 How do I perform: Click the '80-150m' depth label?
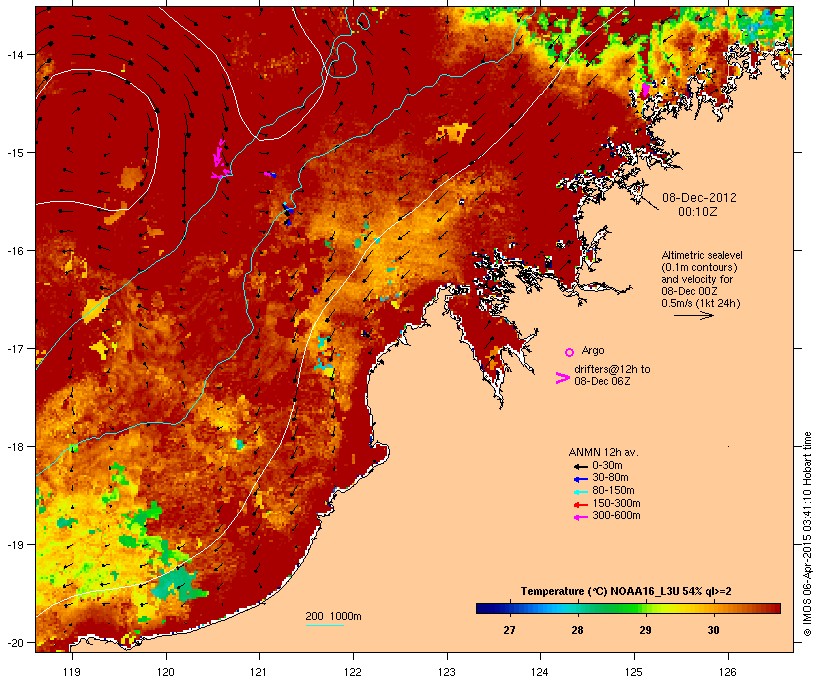(x=613, y=491)
